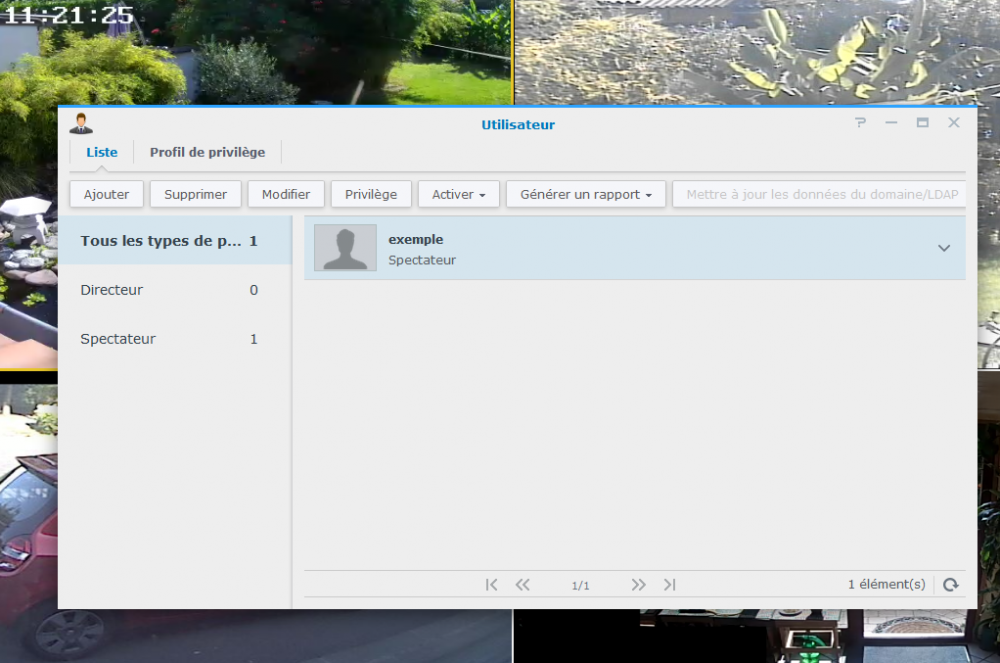Open the help question mark icon
The image size is (1000, 663).
pyautogui.click(x=860, y=122)
